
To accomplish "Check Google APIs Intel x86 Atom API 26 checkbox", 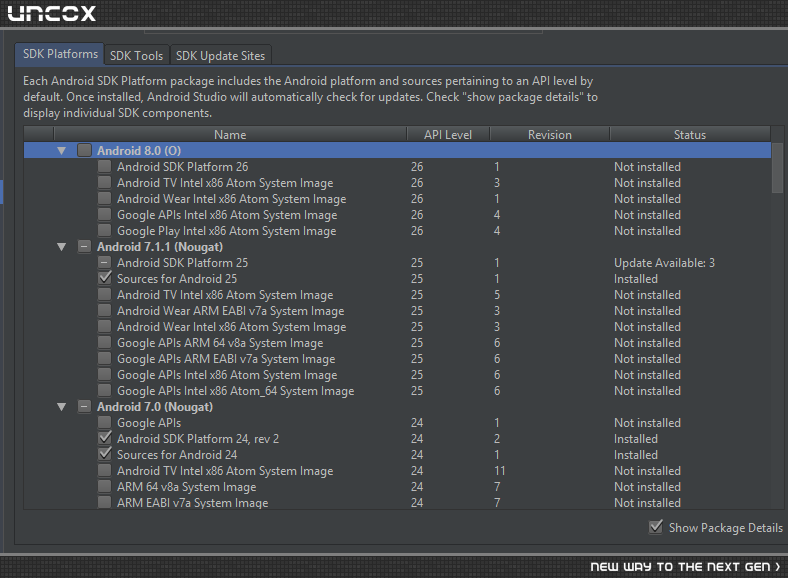I will (x=105, y=215).
